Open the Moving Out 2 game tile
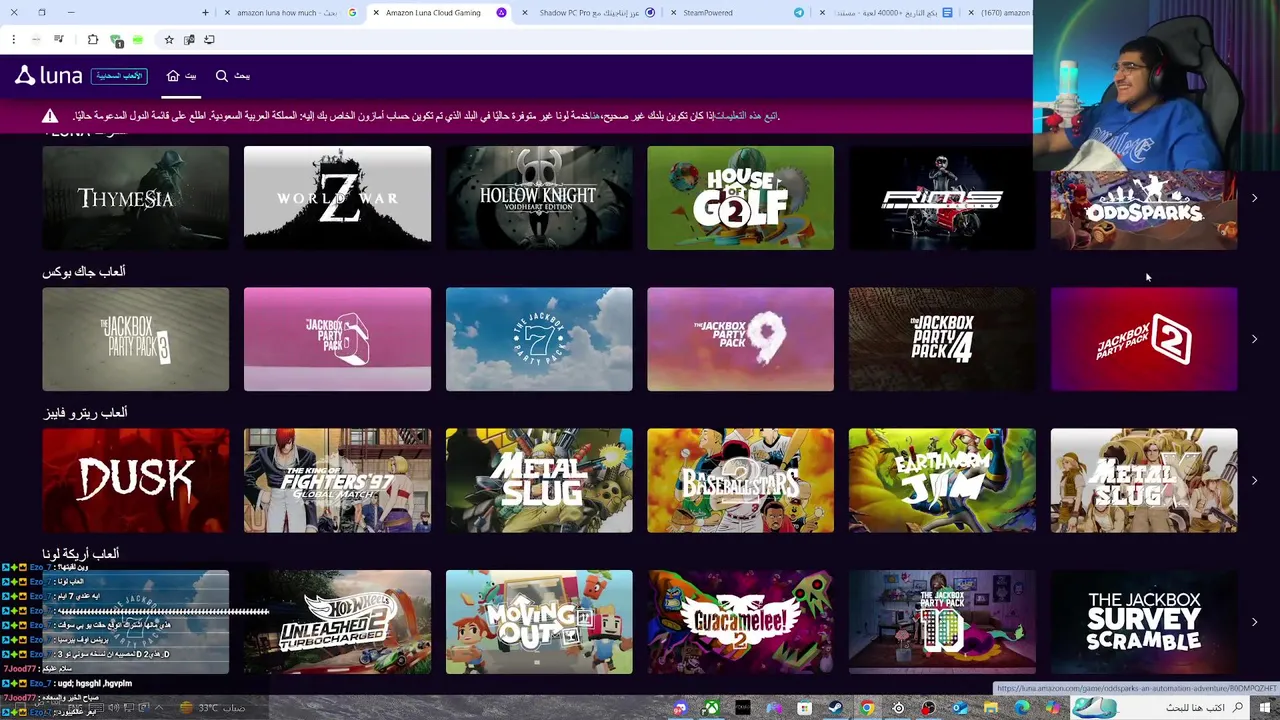Viewport: 1280px width, 720px height. [x=539, y=621]
